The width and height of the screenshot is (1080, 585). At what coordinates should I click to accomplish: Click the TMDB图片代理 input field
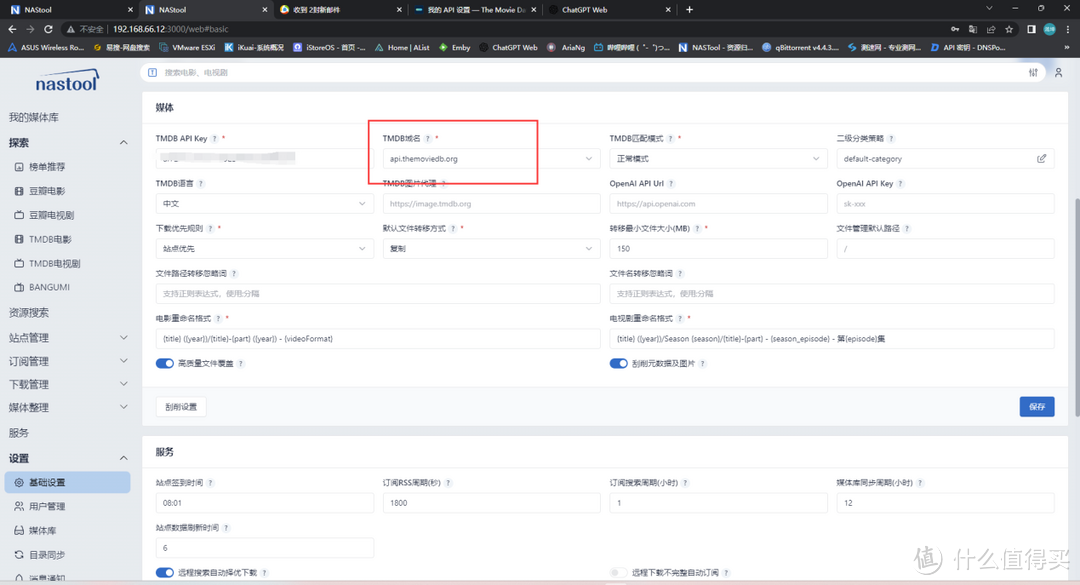tap(491, 204)
